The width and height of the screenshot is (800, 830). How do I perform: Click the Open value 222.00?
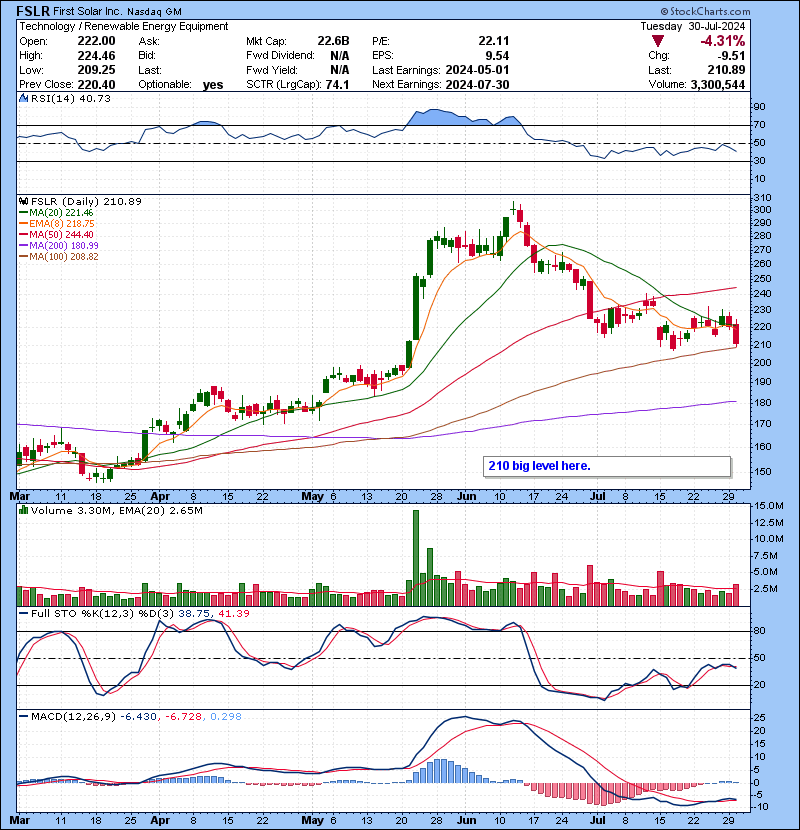[x=96, y=41]
